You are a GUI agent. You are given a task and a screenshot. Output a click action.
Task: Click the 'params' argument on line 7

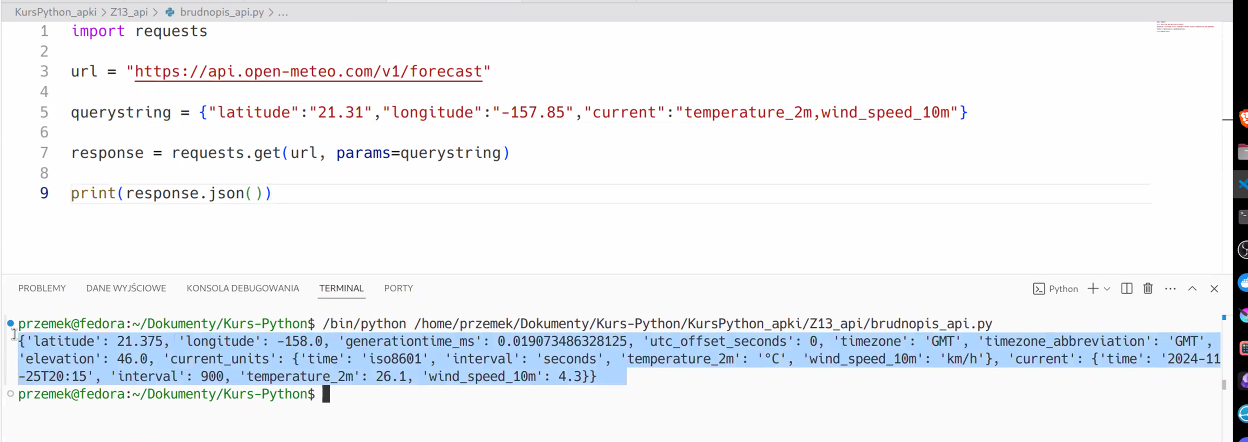click(363, 153)
